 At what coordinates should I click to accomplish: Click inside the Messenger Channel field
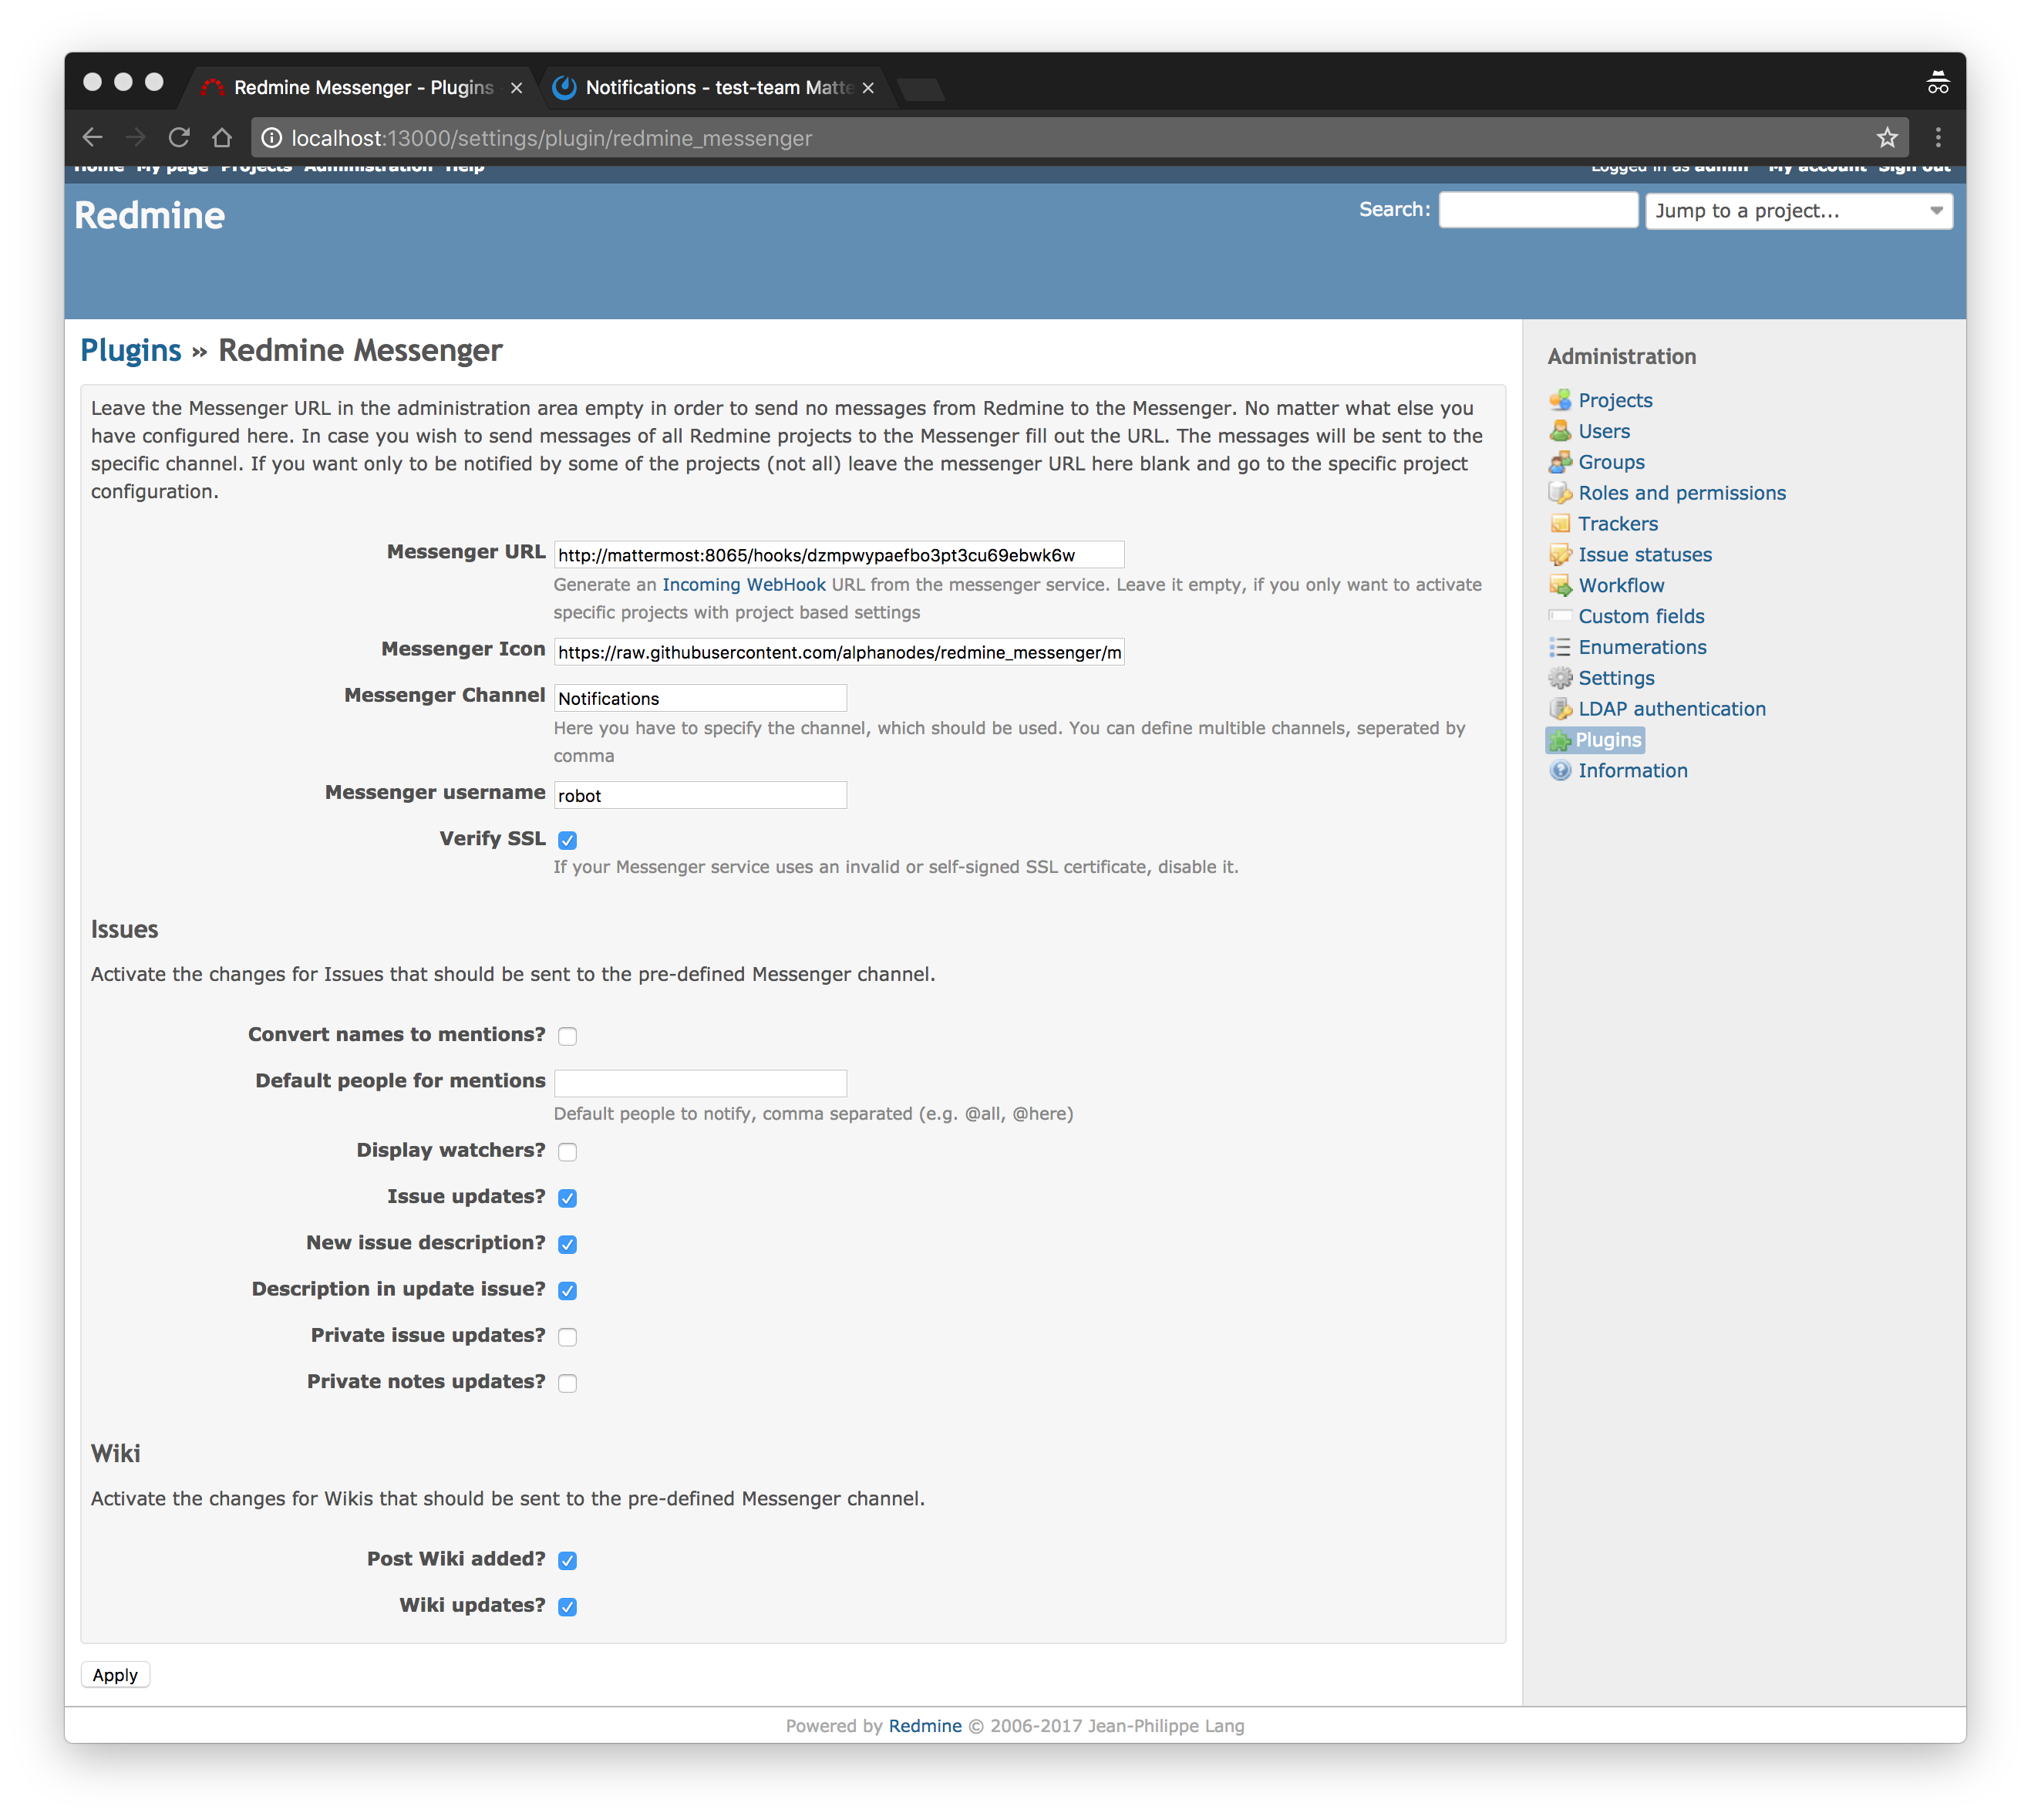(x=700, y=697)
